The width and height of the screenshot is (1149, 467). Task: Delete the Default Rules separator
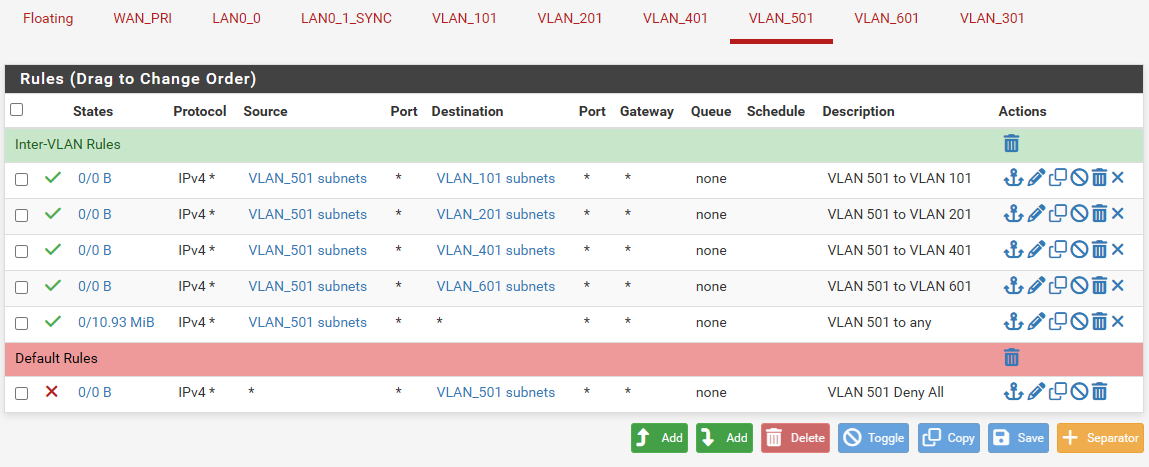1011,358
